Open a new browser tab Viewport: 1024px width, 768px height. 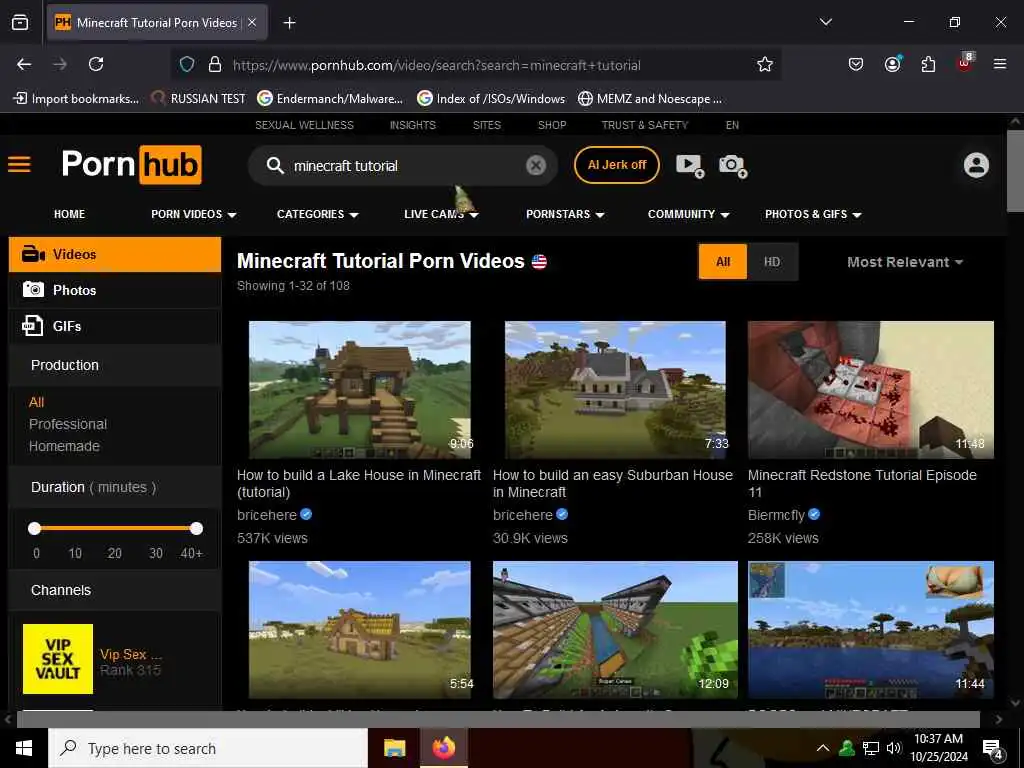point(289,23)
